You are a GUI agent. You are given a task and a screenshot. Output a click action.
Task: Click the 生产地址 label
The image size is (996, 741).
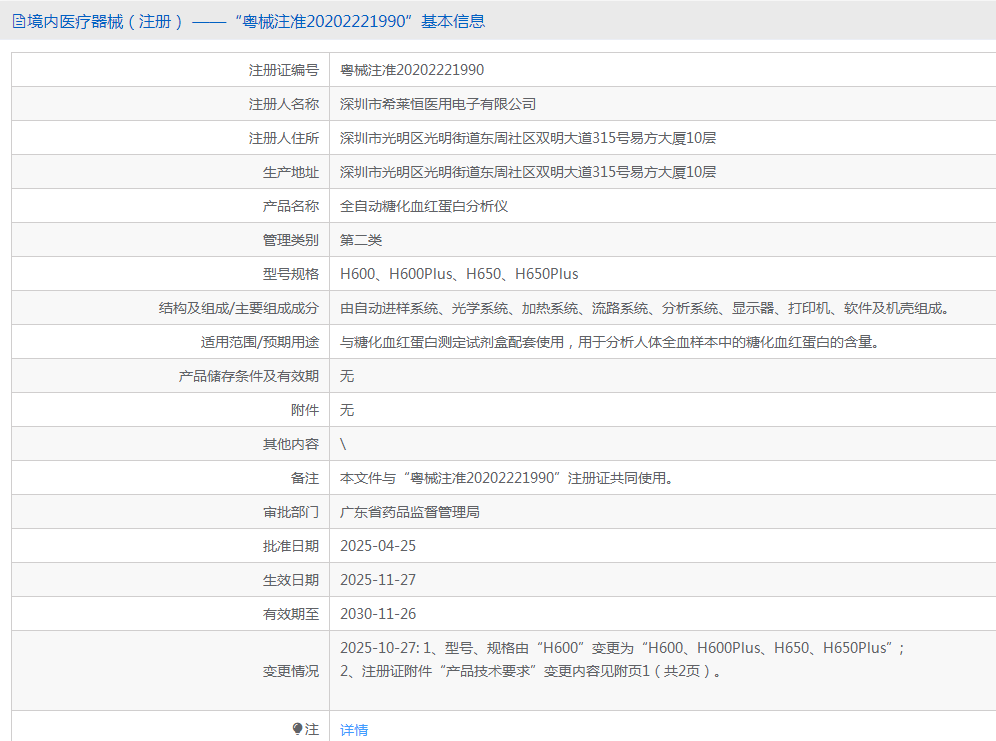pos(290,172)
